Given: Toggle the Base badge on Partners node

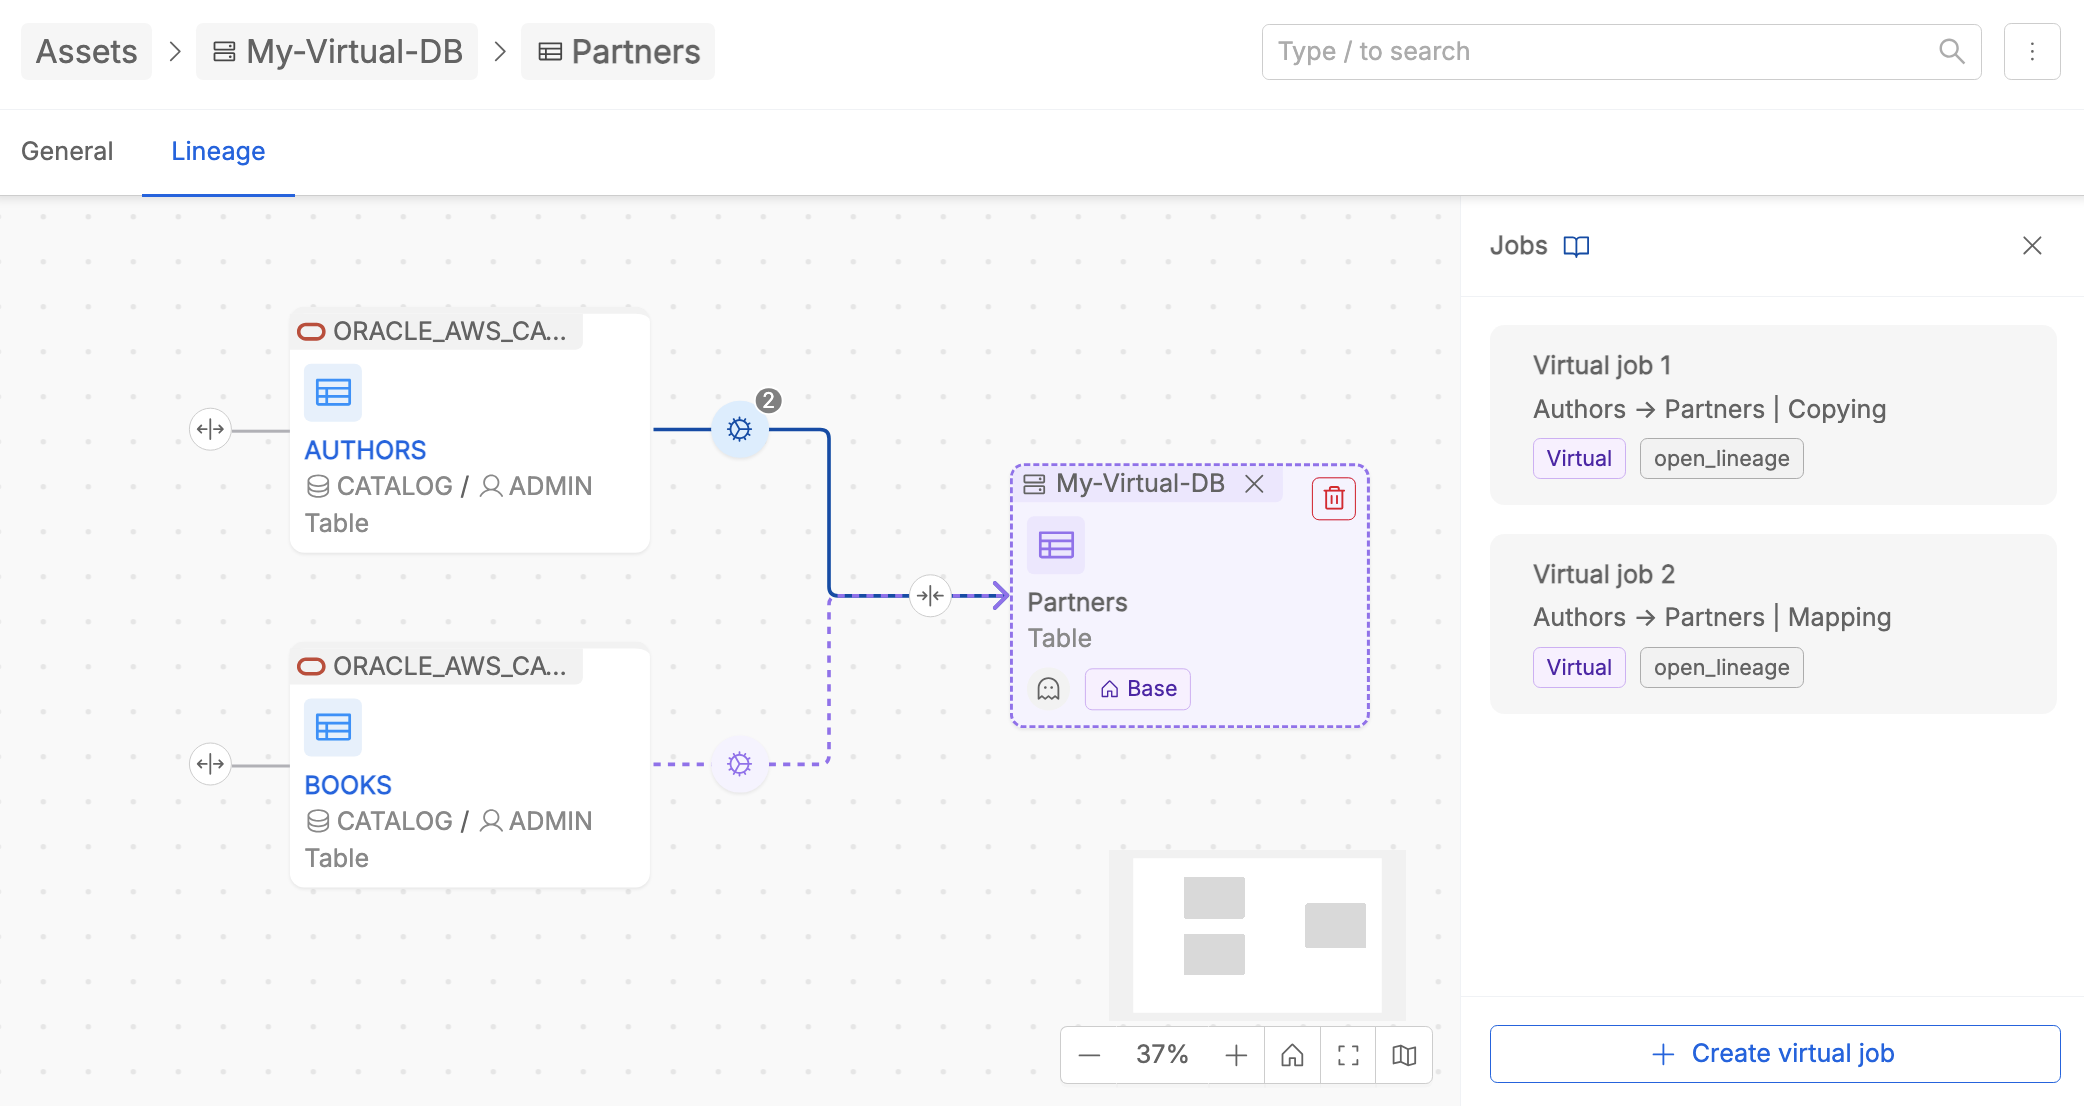Looking at the screenshot, I should tap(1137, 689).
